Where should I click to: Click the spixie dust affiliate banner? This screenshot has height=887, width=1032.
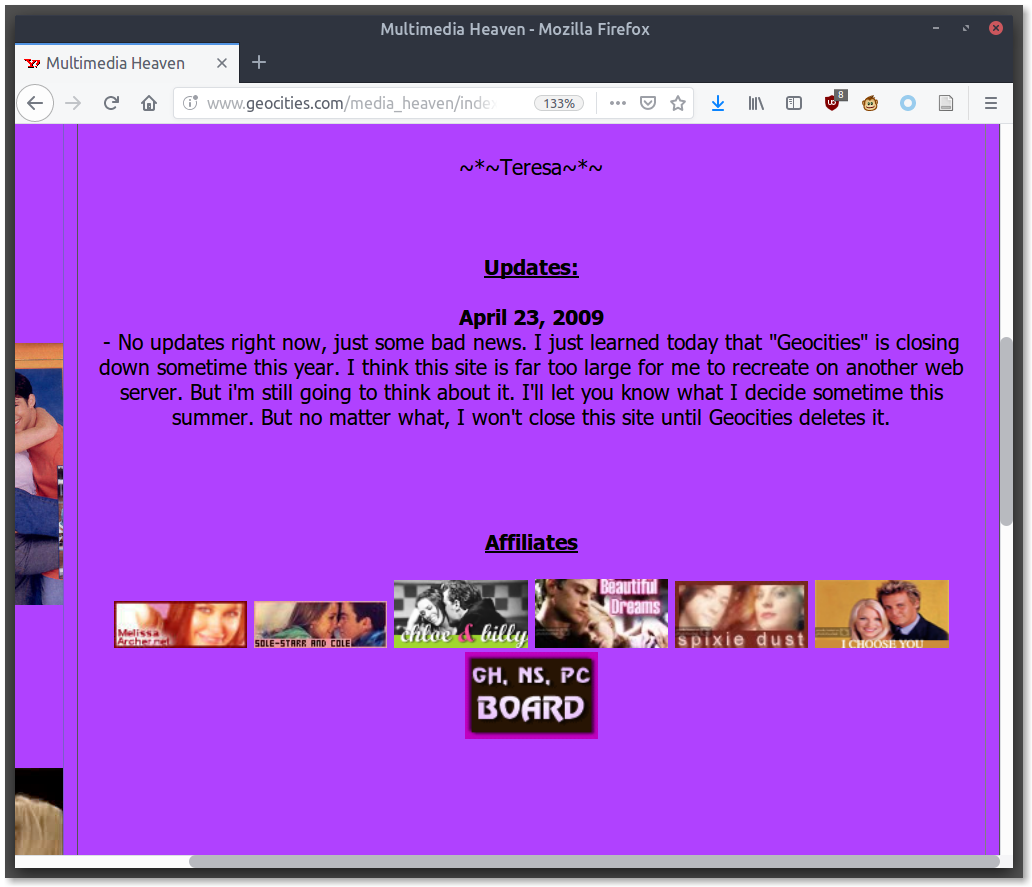[x=741, y=614]
